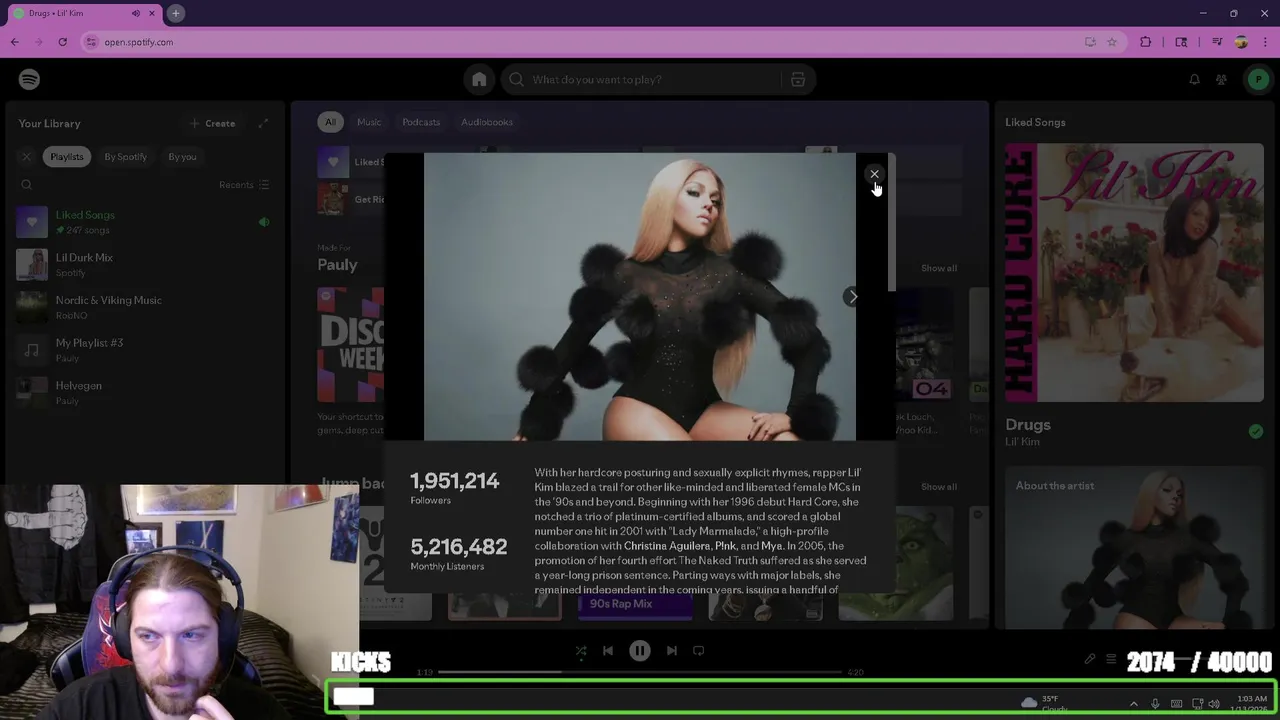Image resolution: width=1280 pixels, height=720 pixels.
Task: Open the Liked Songs playlist
Action: pos(145,222)
